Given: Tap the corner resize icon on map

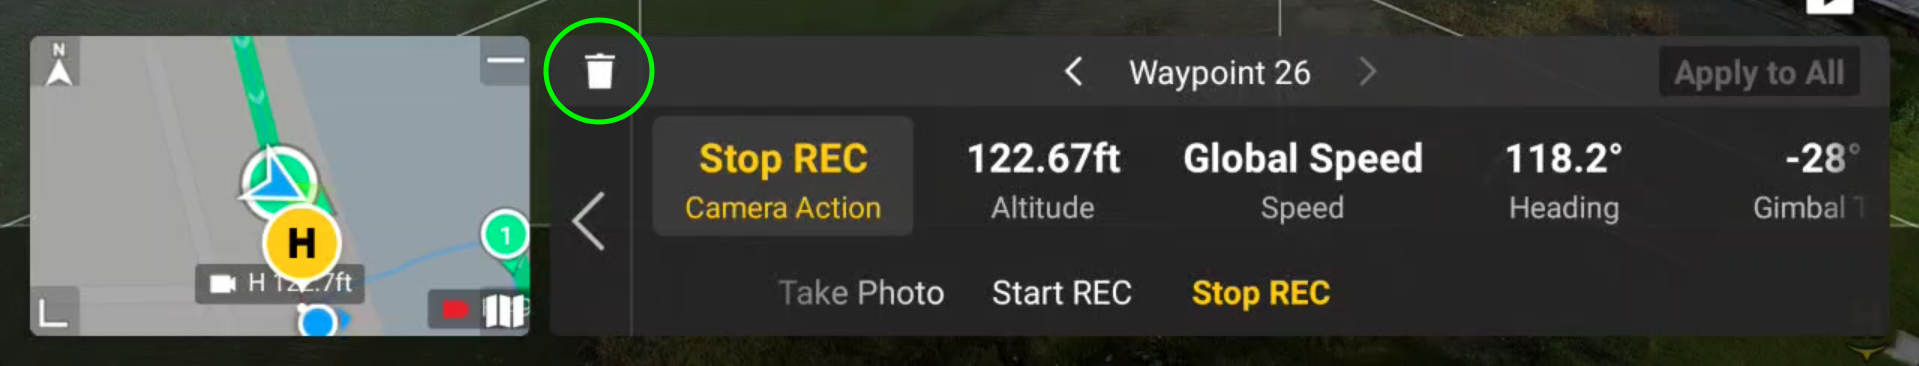Looking at the screenshot, I should point(53,312).
